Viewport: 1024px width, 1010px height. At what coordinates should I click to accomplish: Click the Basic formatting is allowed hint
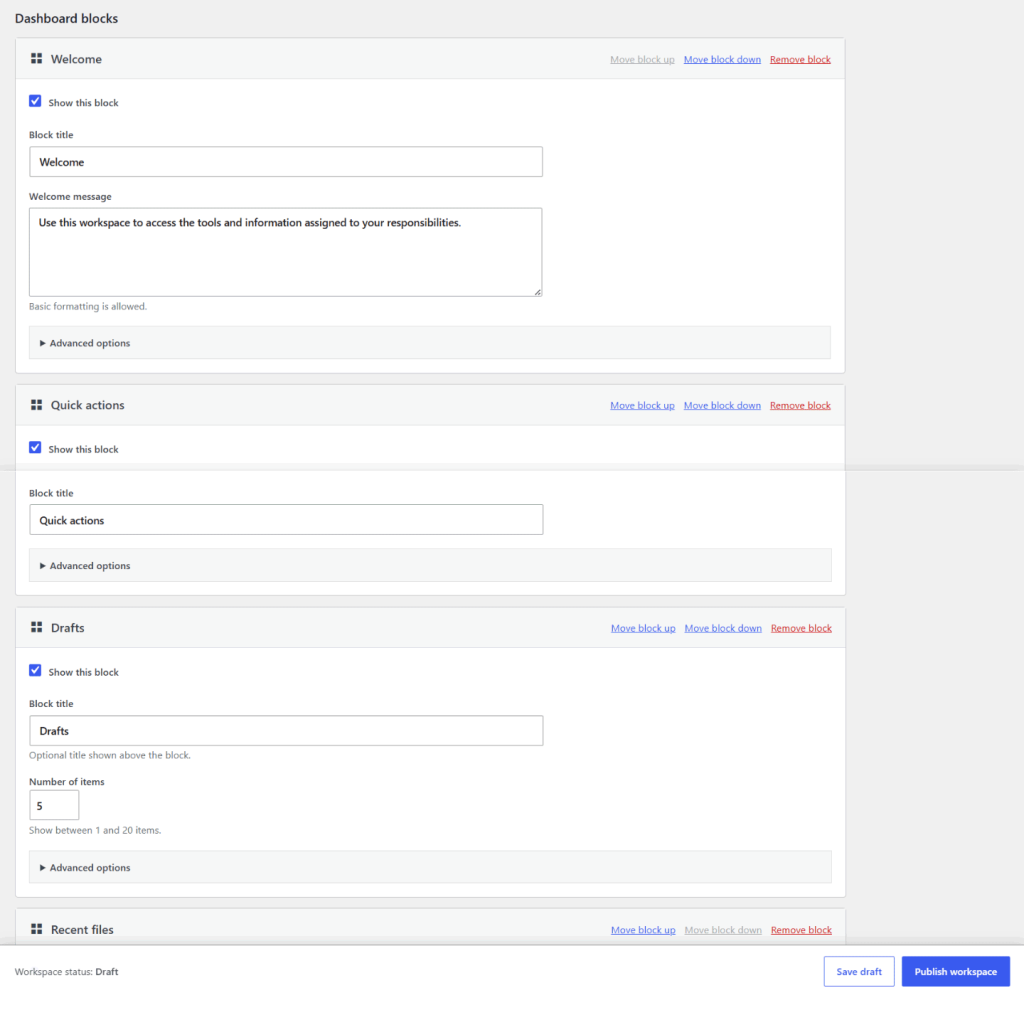click(88, 306)
